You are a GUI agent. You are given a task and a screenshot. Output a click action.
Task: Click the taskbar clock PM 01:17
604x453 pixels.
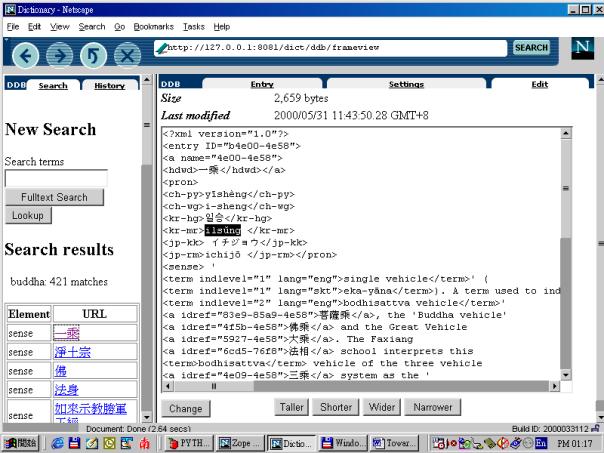click(x=574, y=443)
